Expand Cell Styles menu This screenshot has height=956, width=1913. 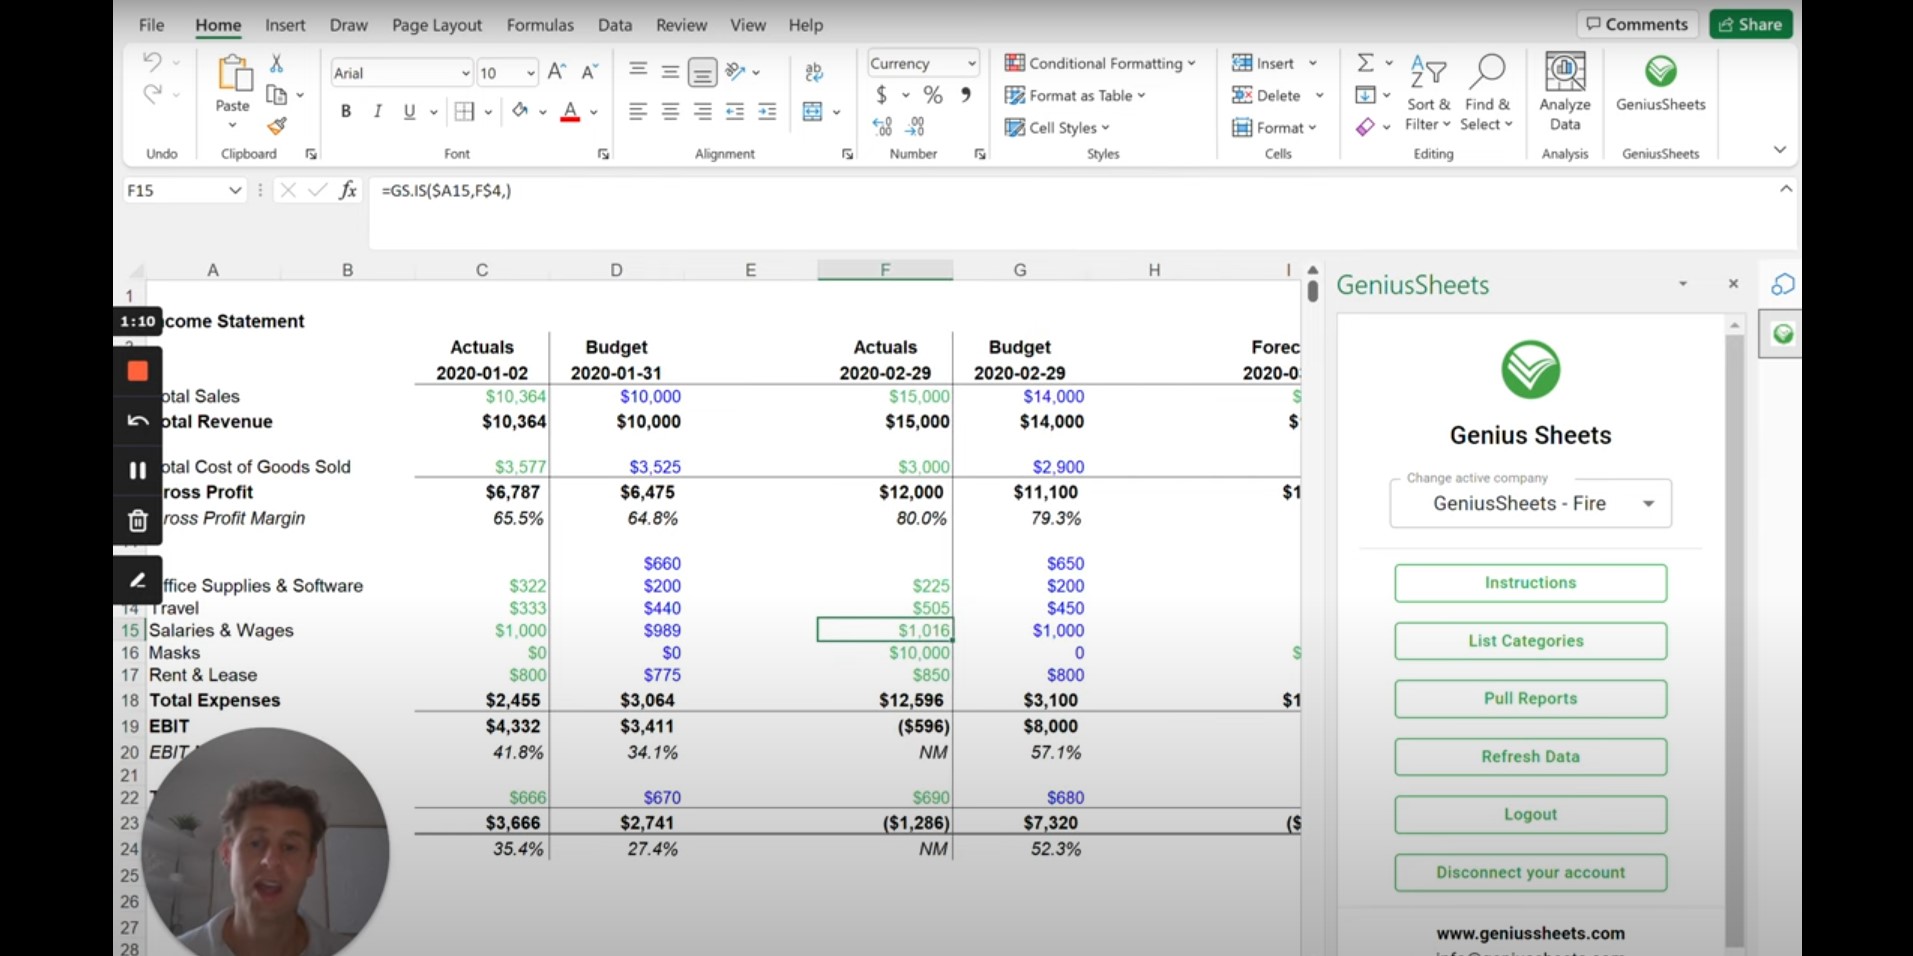tap(1057, 127)
